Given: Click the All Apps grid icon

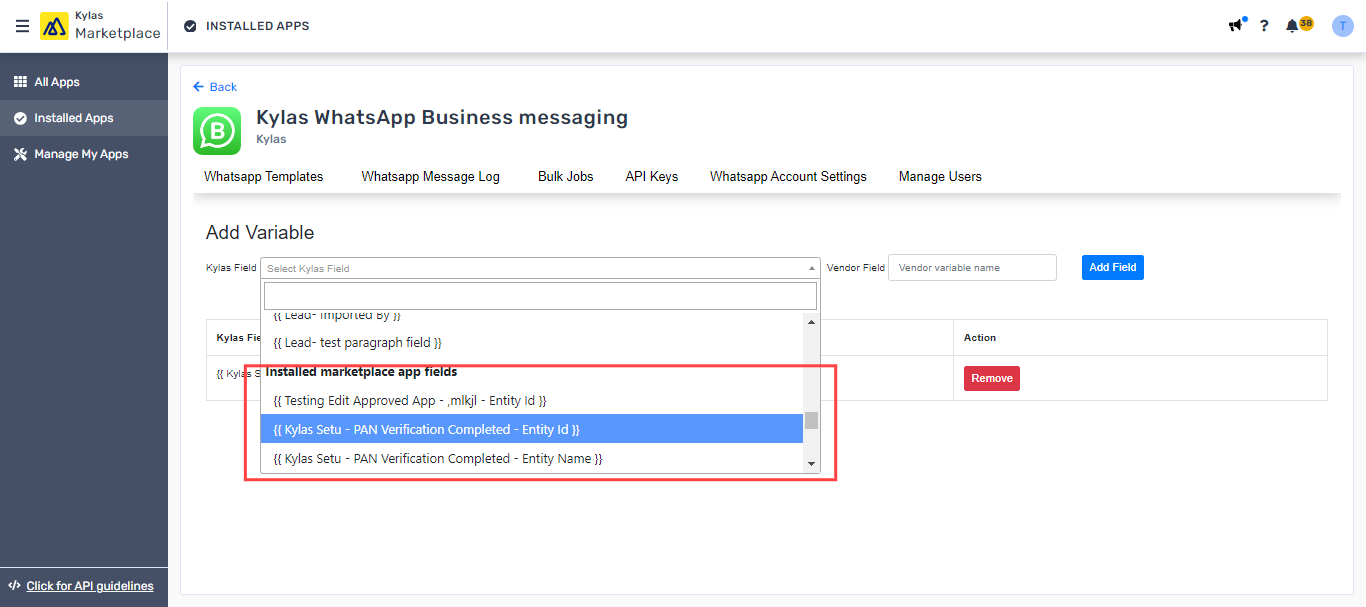Looking at the screenshot, I should [x=20, y=82].
